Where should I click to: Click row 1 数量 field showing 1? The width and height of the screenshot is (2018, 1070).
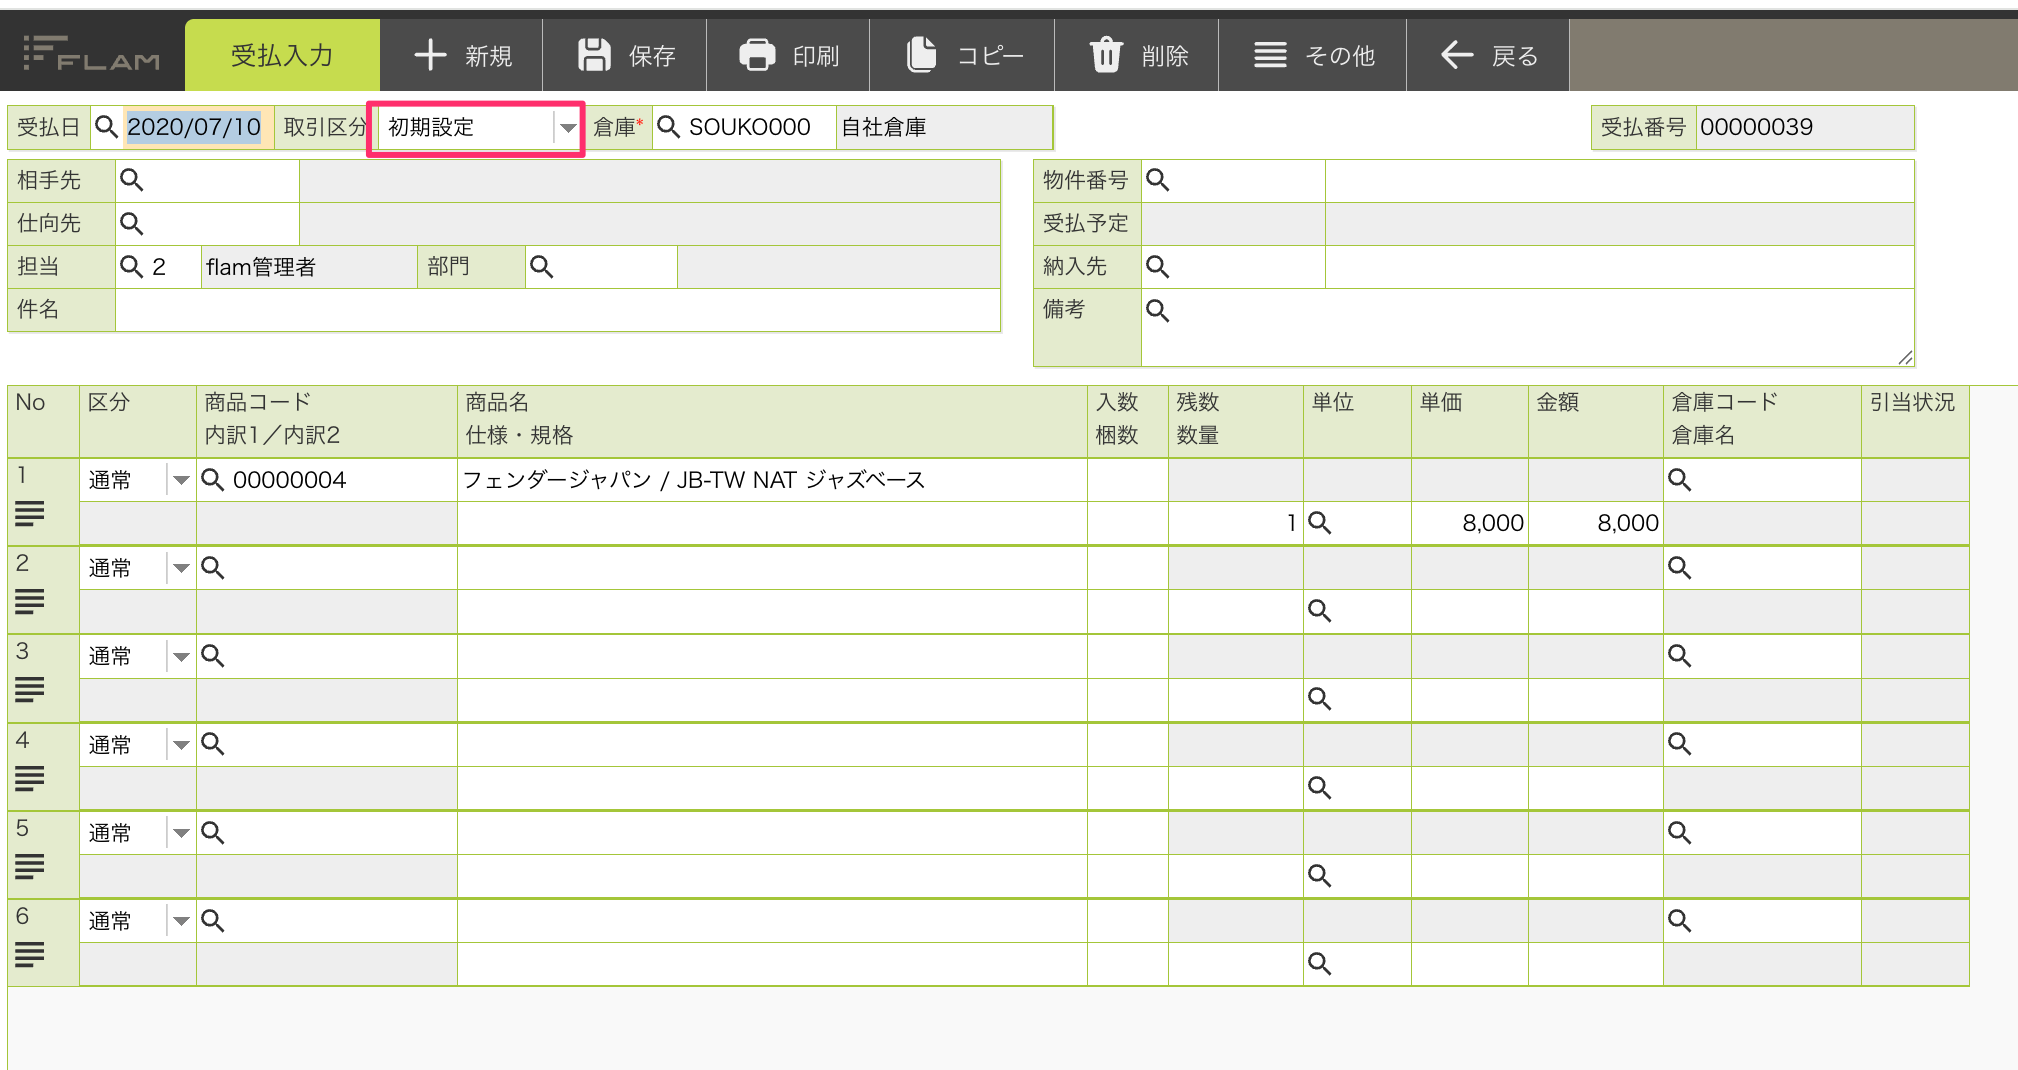tap(1236, 523)
